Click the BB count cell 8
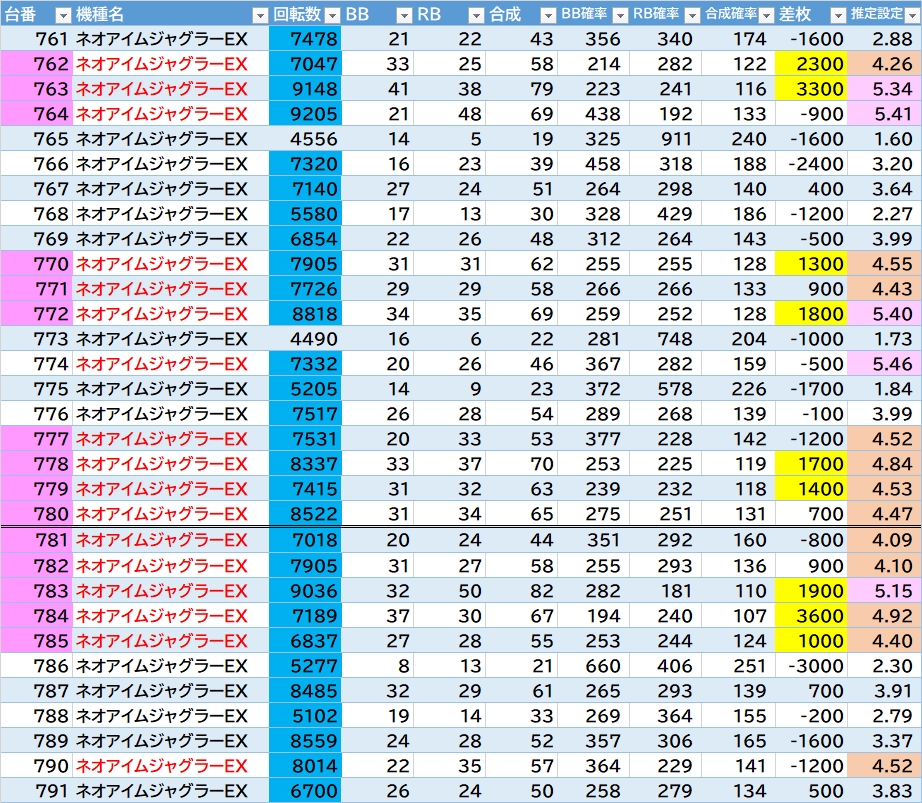This screenshot has height=803, width=922. [377, 665]
